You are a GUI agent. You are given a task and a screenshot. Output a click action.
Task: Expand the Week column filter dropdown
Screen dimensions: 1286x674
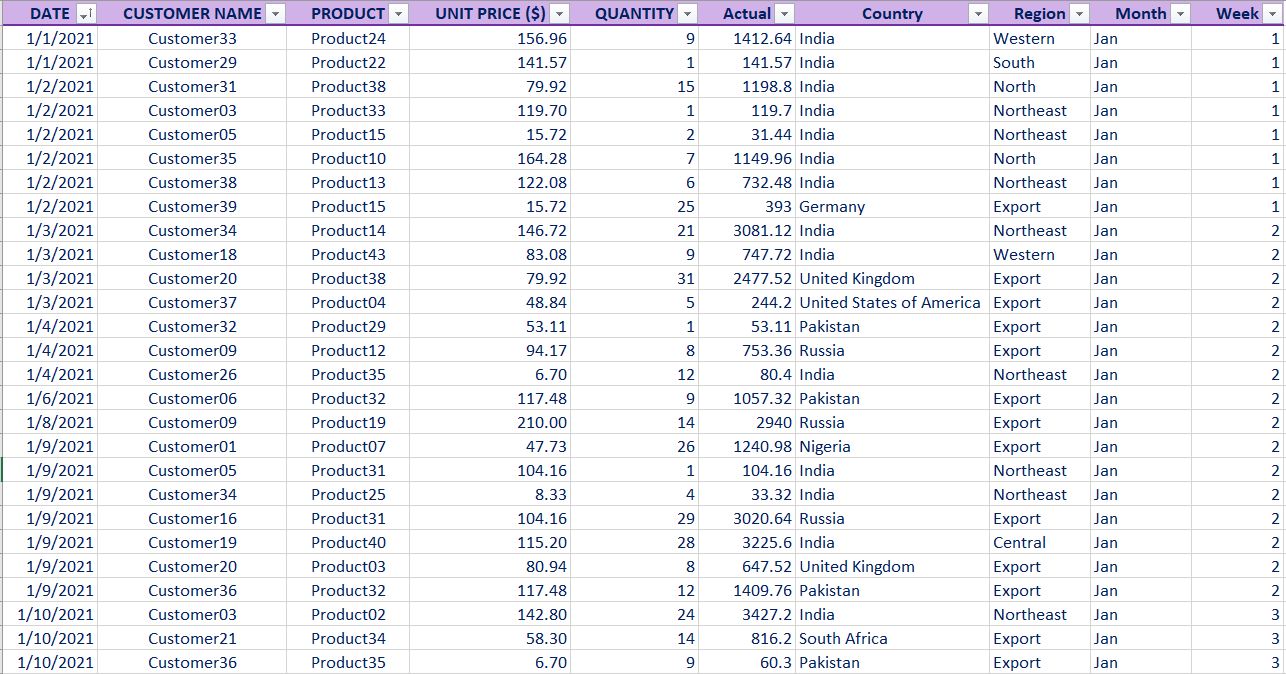point(1270,14)
